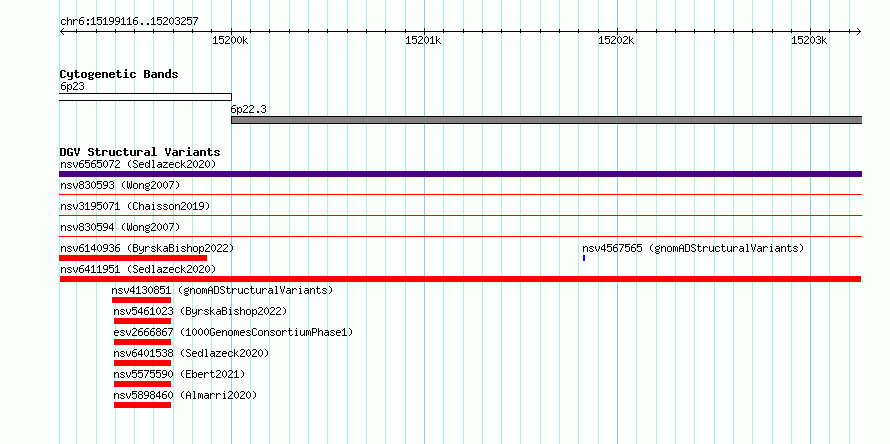Screen dimensions: 890x444
Task: Click the red bar under nsv5461023
Action: pyautogui.click(x=142, y=321)
